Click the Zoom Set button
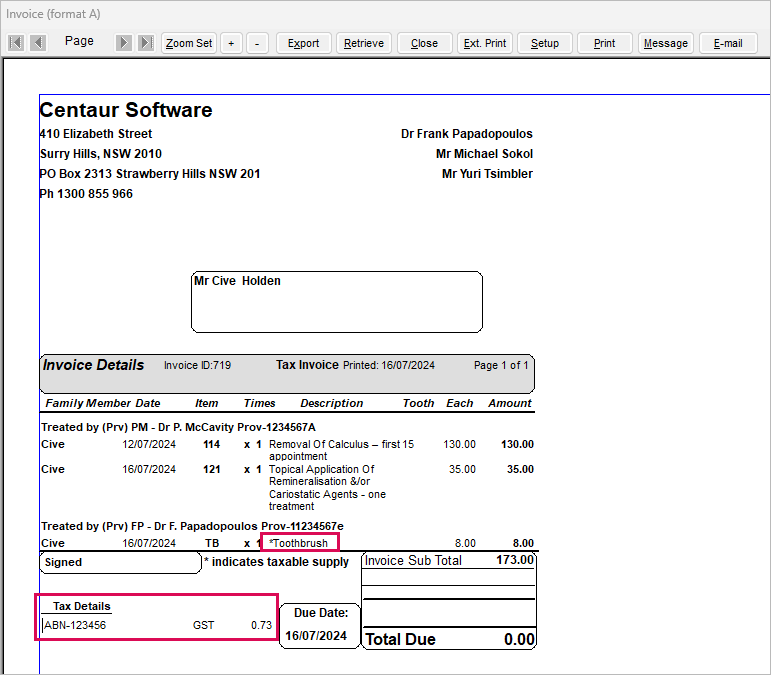 [189, 43]
